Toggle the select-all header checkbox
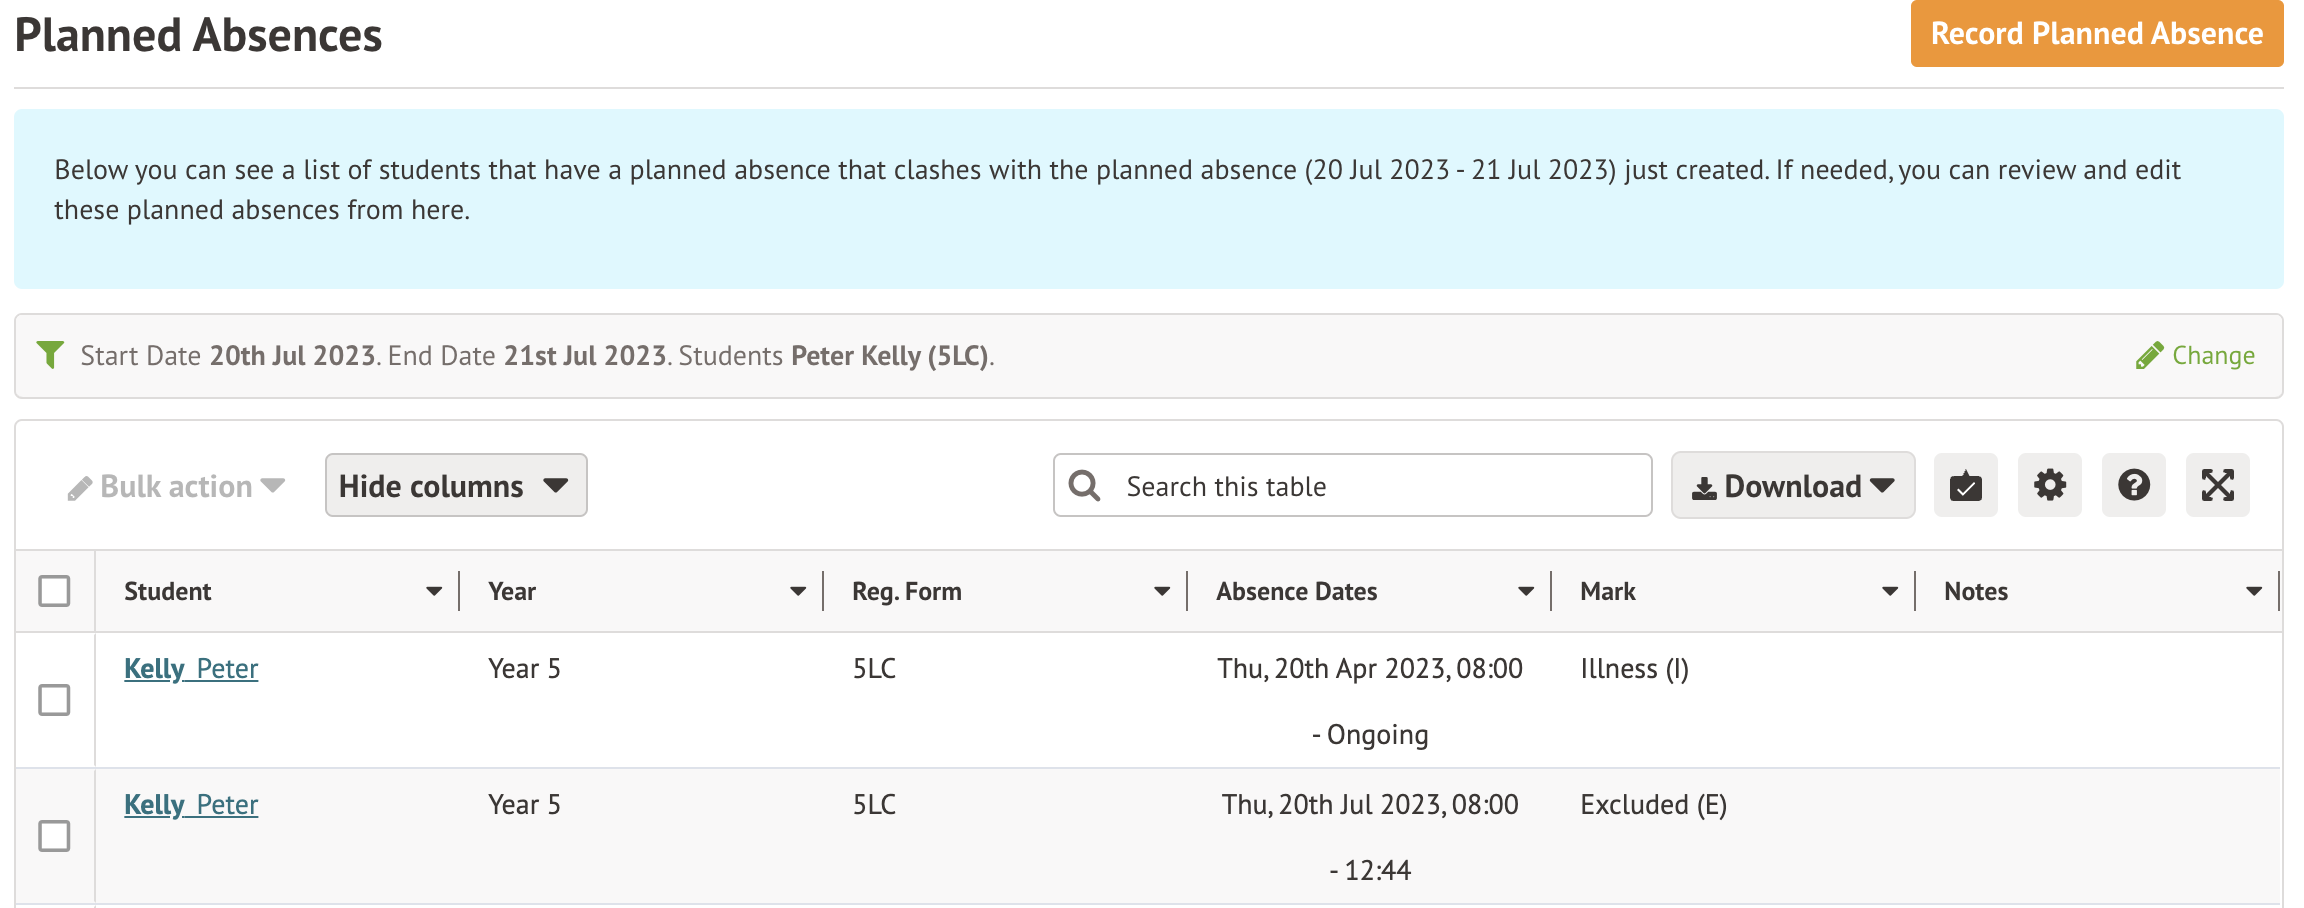Viewport: 2304px width, 908px height. click(x=54, y=591)
